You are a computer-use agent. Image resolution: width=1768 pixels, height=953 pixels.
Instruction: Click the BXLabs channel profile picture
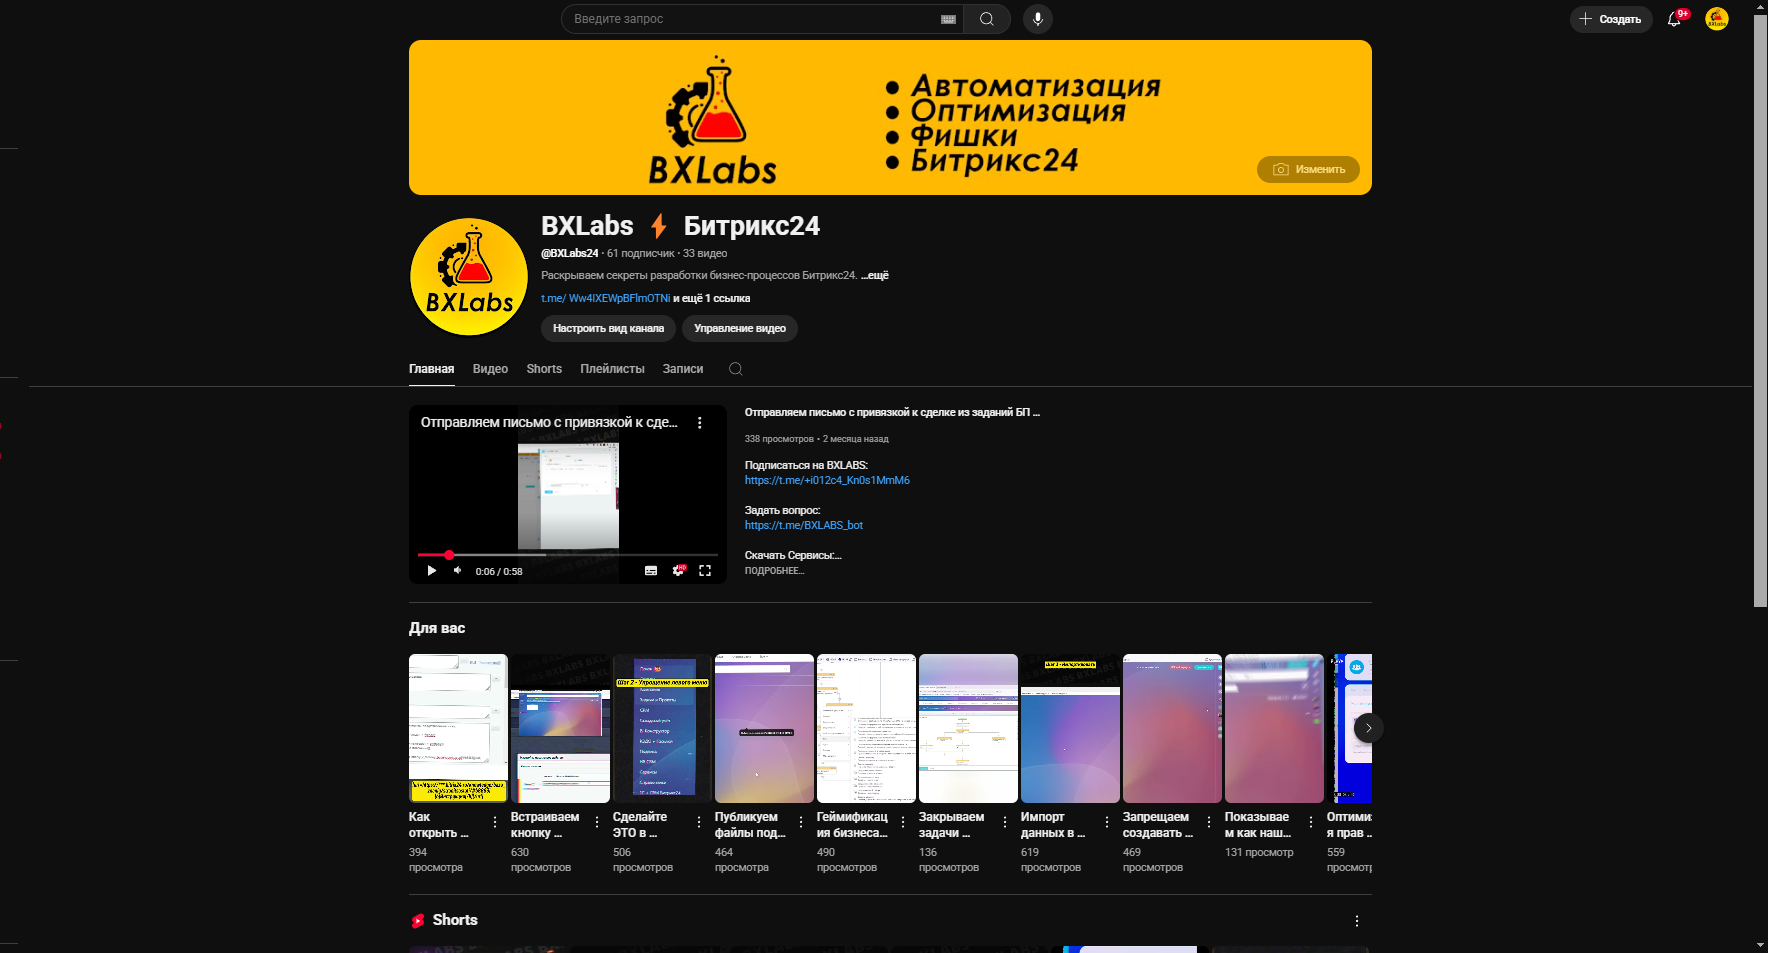[469, 277]
